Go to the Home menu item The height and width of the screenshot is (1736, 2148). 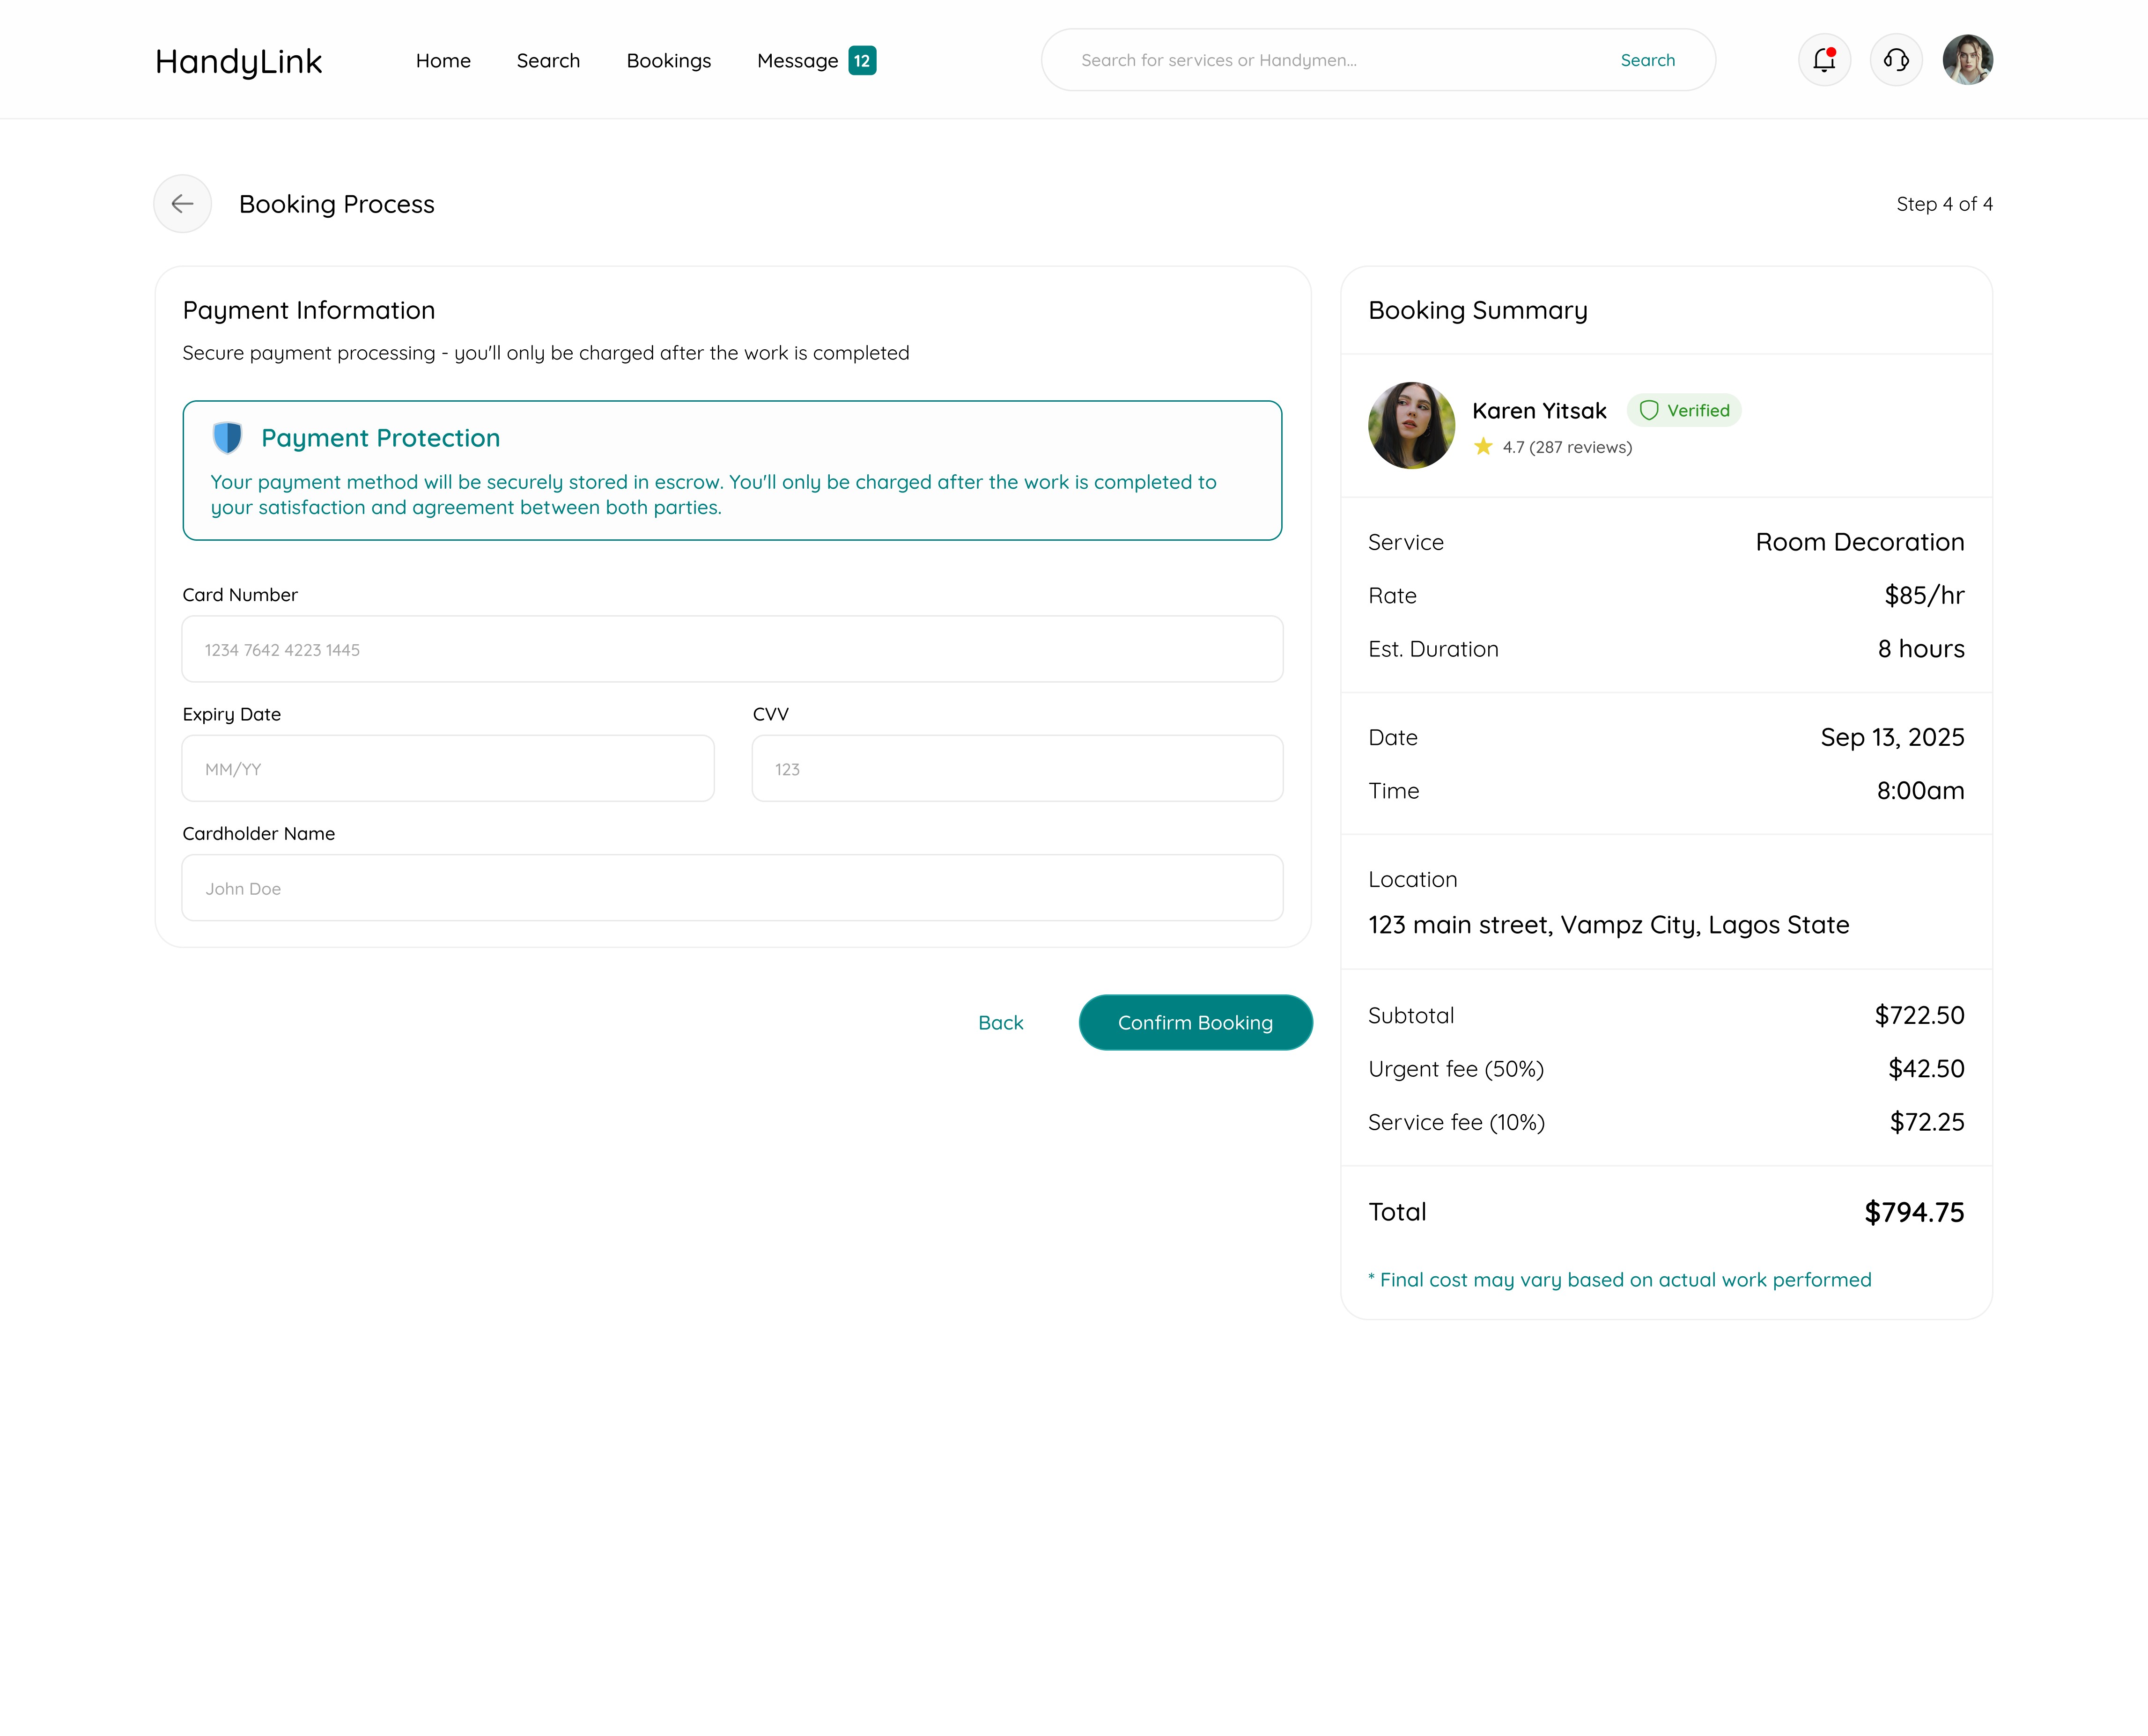coord(443,61)
